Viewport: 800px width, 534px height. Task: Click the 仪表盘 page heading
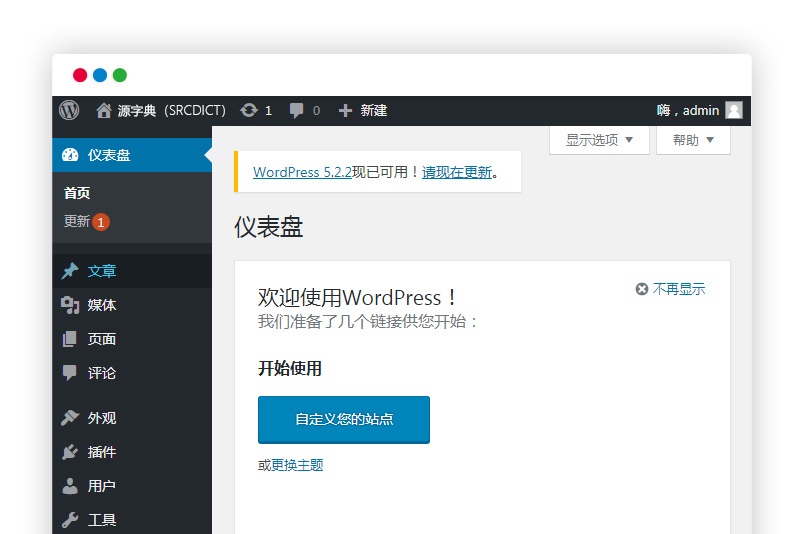[x=269, y=227]
